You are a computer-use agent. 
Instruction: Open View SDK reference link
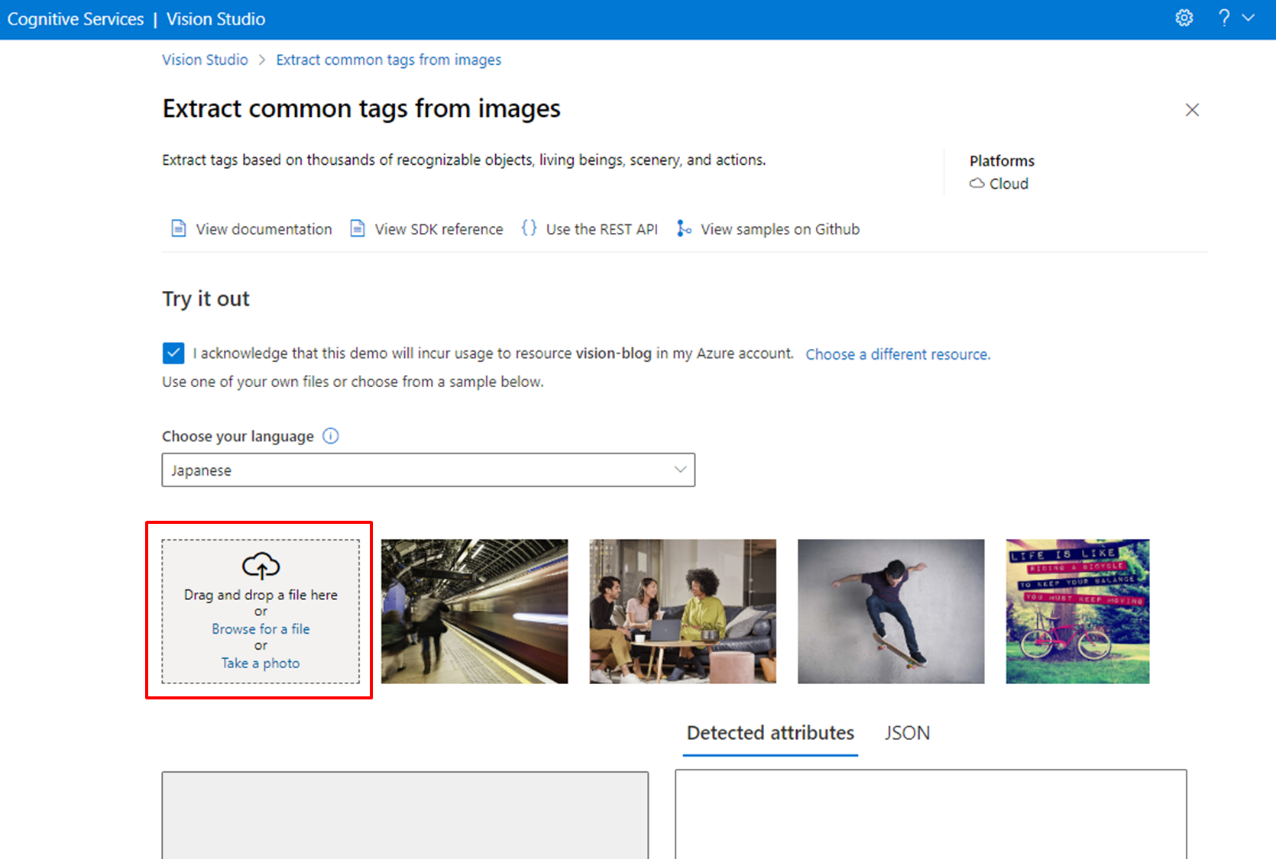(x=439, y=229)
